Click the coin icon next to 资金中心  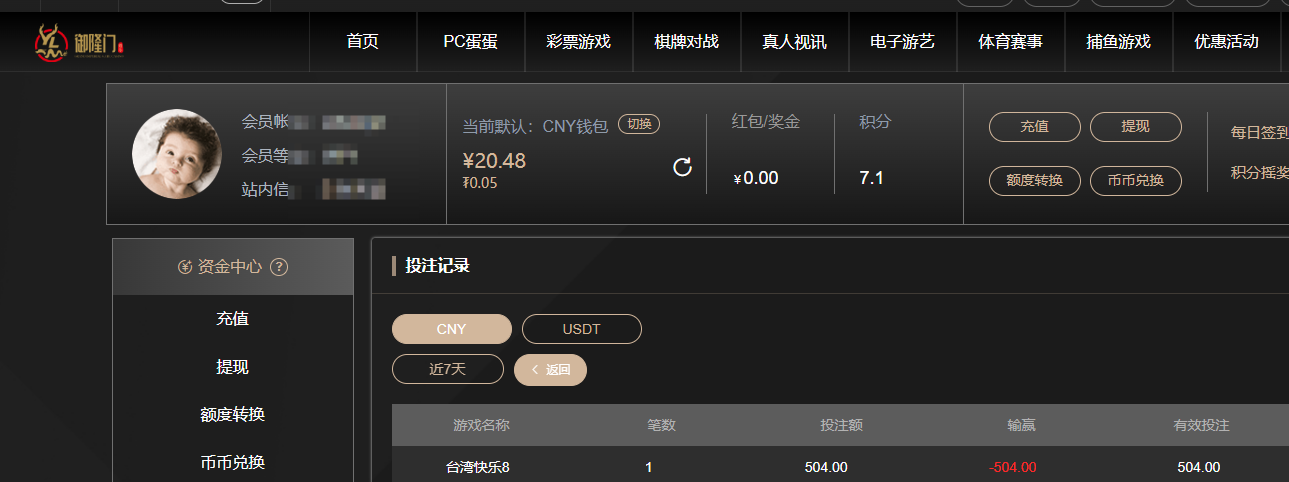(x=184, y=267)
